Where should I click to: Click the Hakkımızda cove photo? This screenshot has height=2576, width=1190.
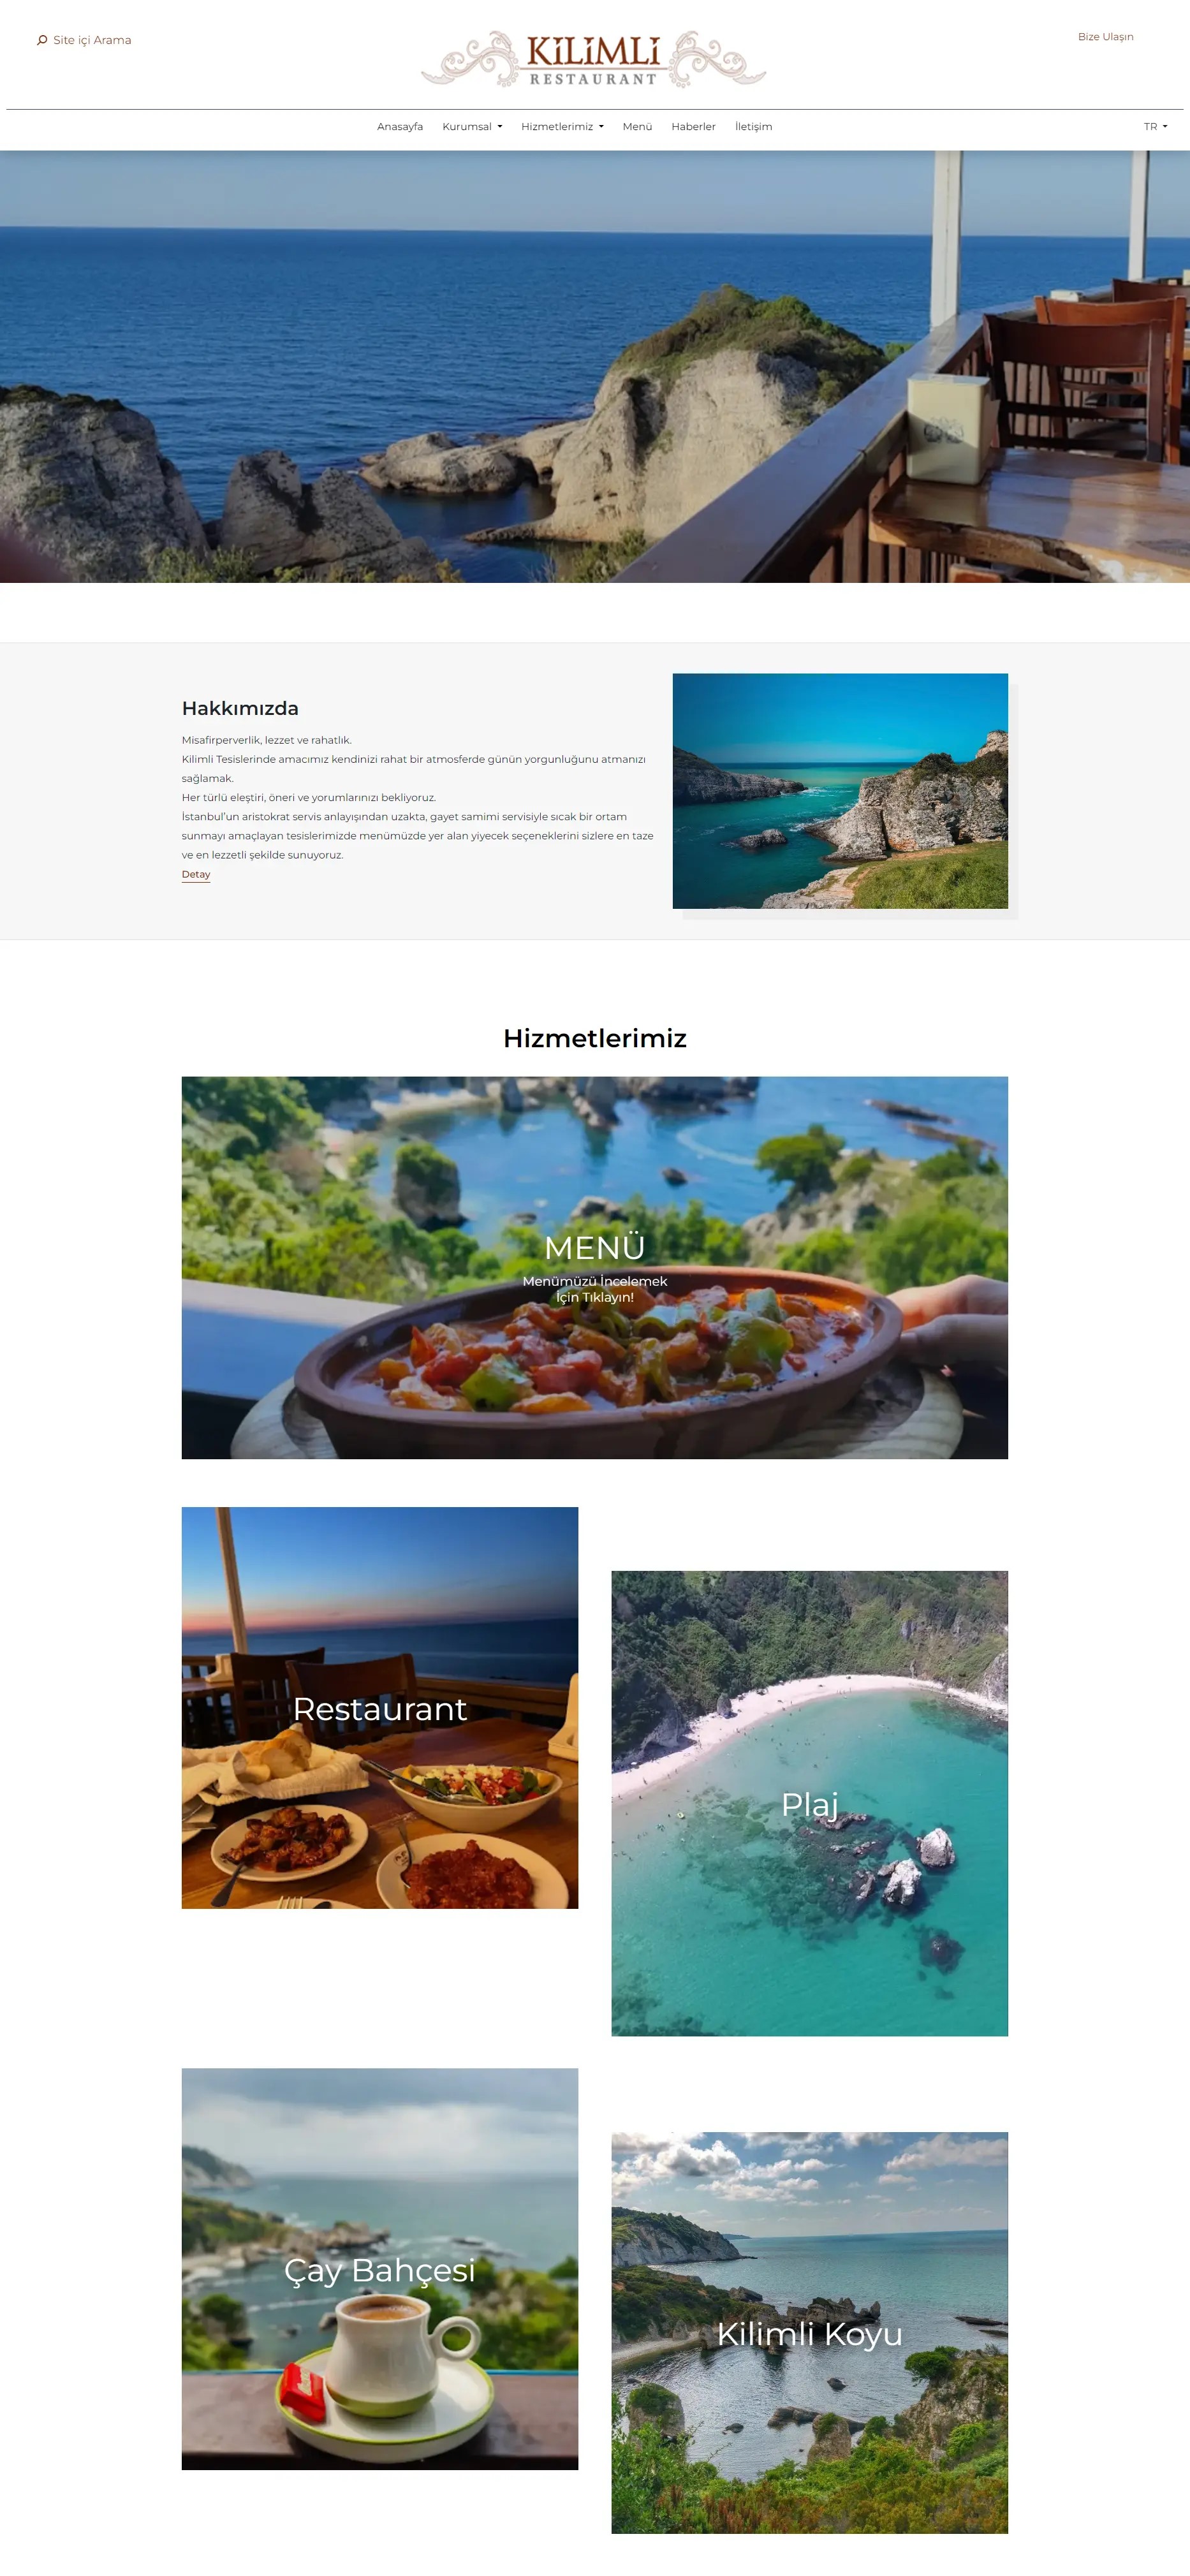(840, 791)
